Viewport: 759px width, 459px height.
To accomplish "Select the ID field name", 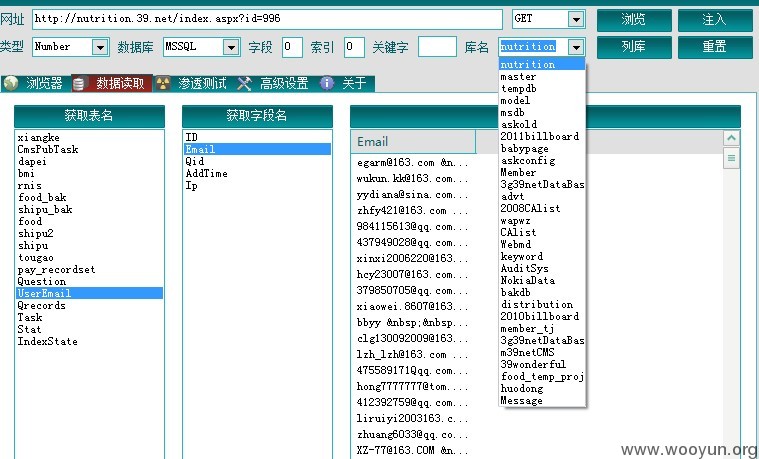I will click(x=257, y=138).
